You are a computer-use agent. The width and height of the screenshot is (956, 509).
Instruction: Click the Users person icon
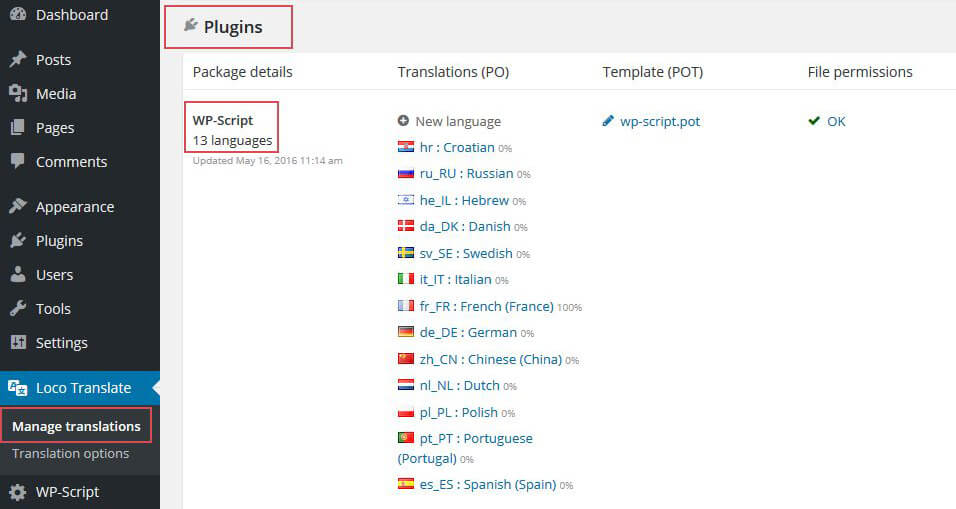coord(18,274)
